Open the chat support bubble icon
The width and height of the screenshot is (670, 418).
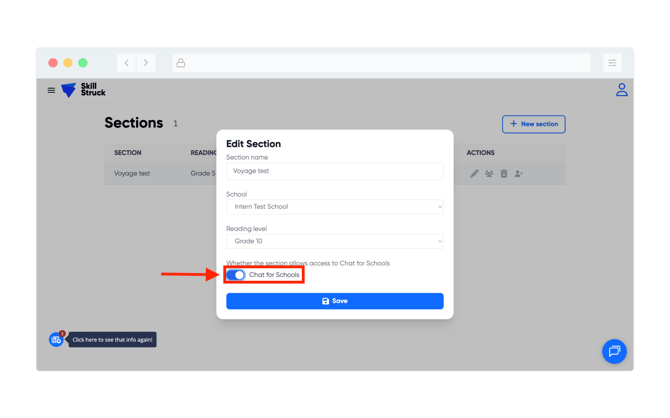[x=614, y=351]
